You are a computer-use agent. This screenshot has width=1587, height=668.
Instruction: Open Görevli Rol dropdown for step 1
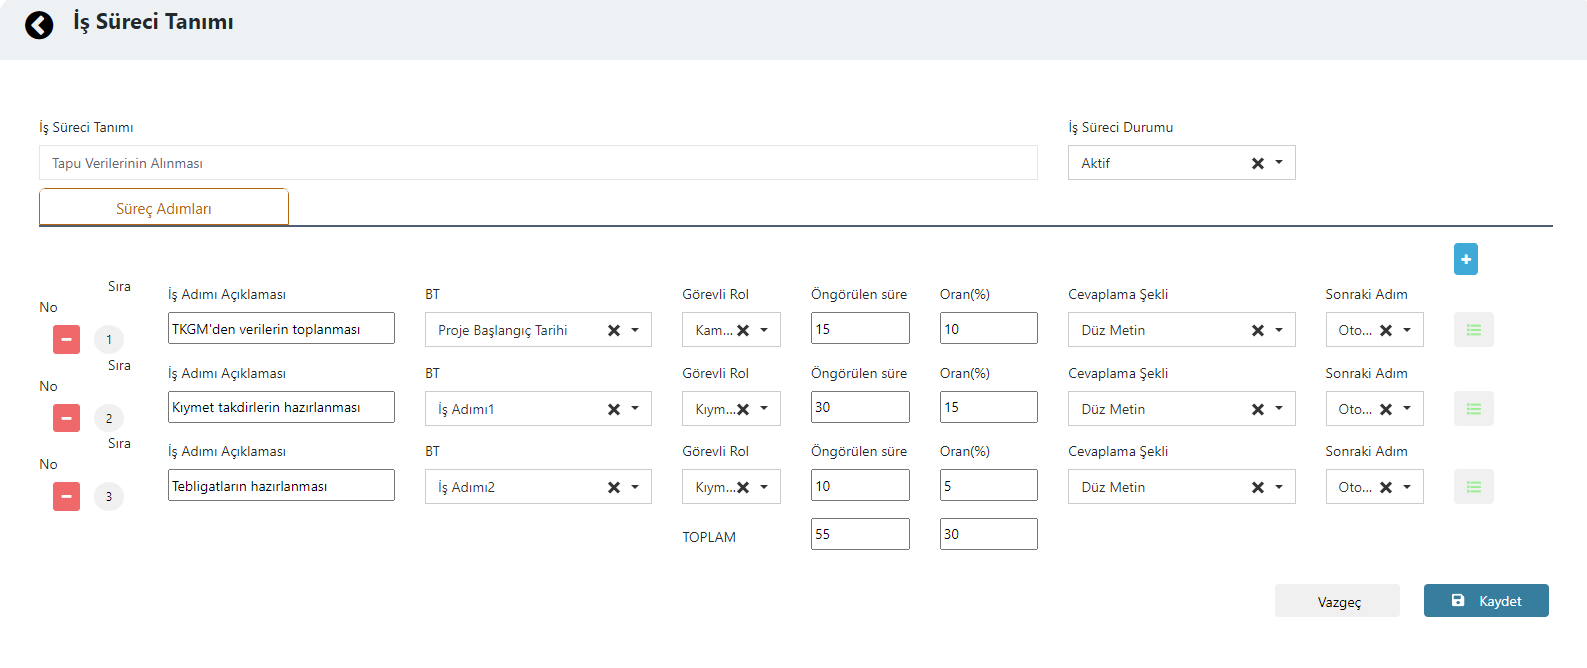764,330
